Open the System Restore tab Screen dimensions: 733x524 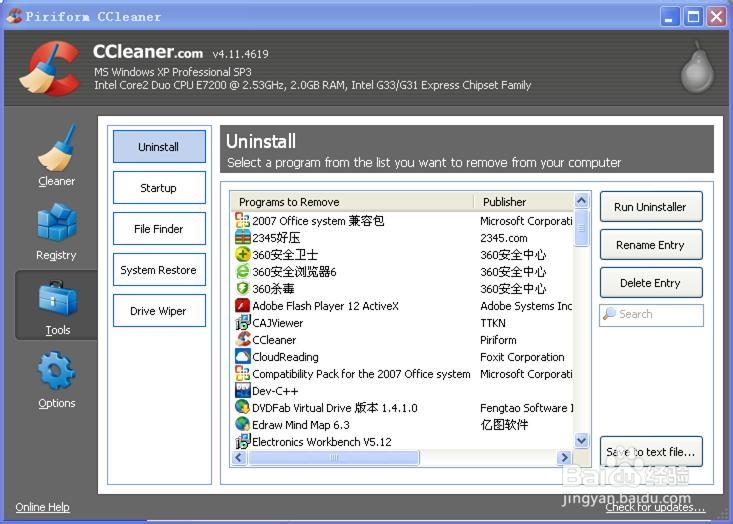pos(159,270)
